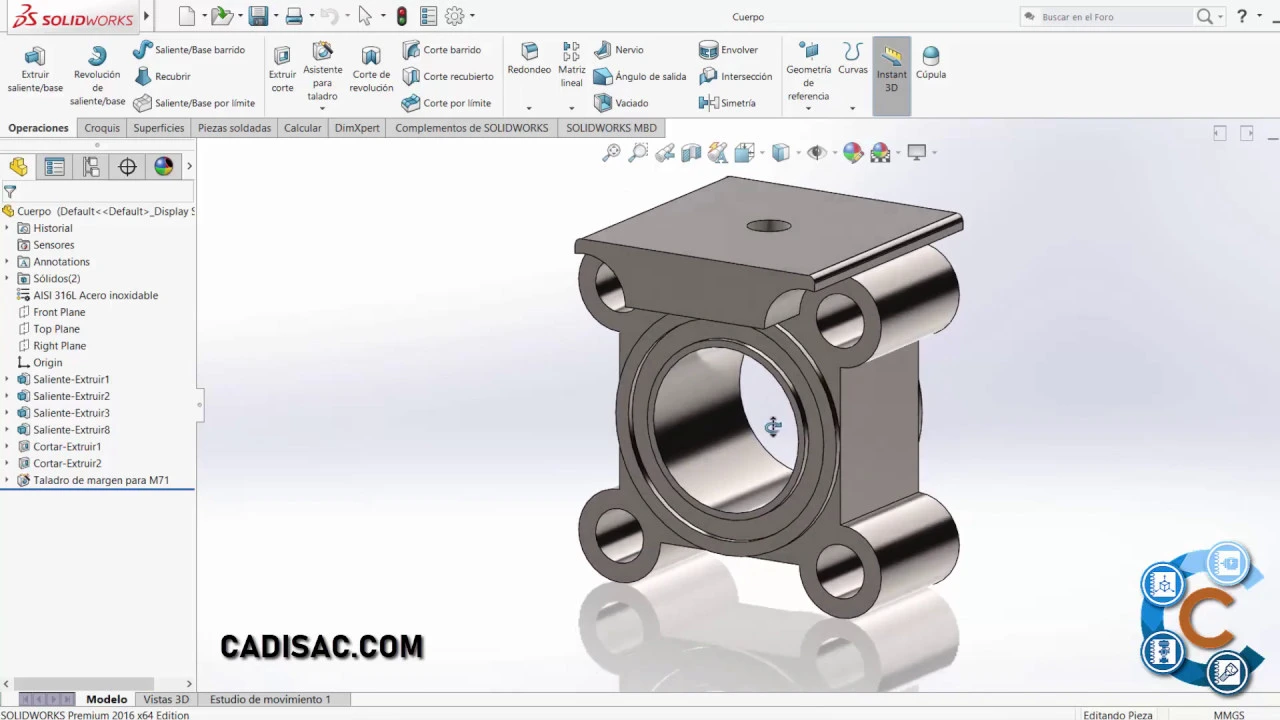Select the Intersección tool
This screenshot has width=1280, height=720.
tap(735, 76)
